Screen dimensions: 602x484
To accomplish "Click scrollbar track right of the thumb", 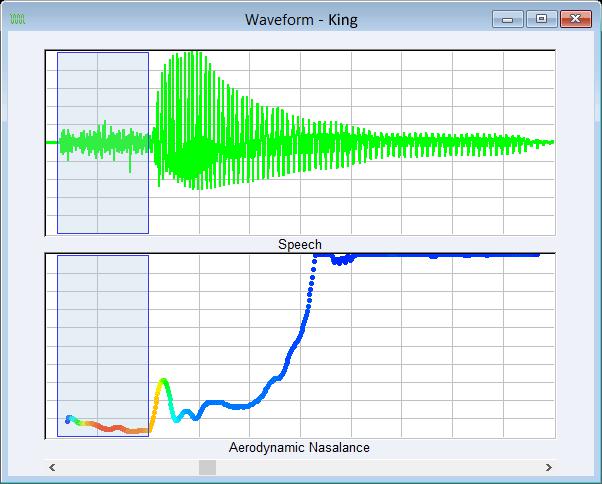I will (380, 467).
